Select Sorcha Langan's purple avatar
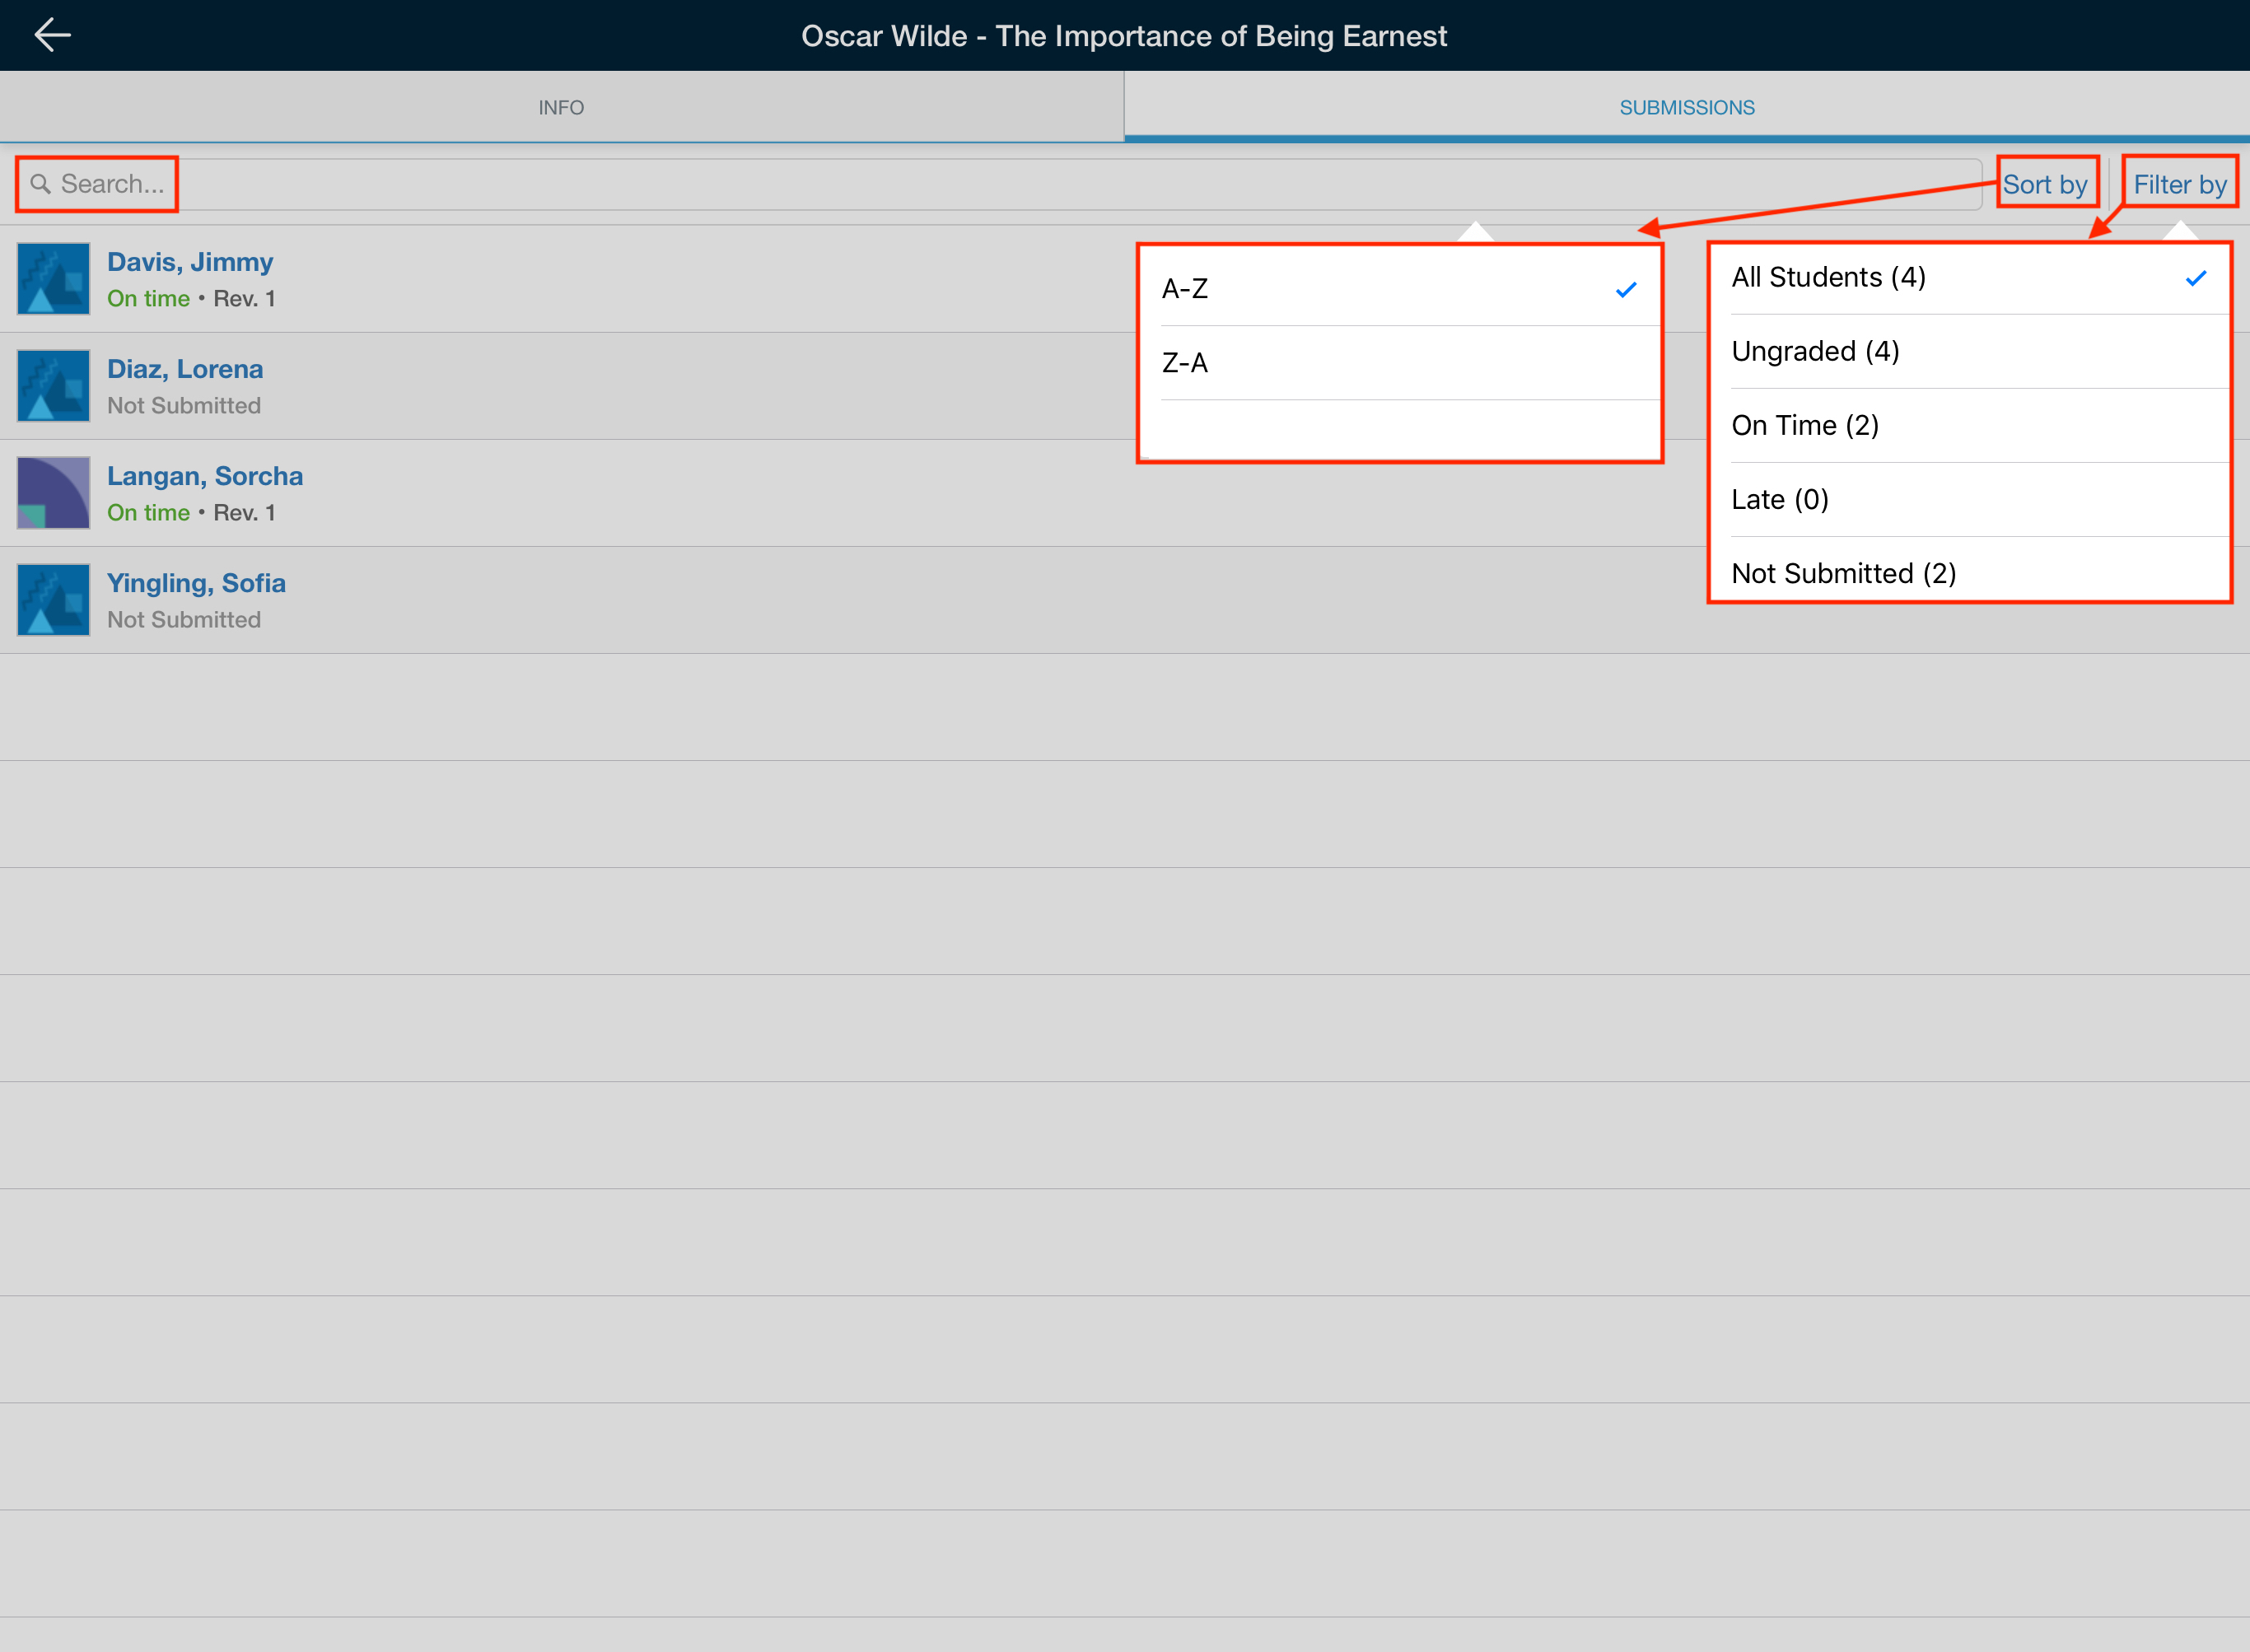The height and width of the screenshot is (1652, 2250). [x=54, y=493]
